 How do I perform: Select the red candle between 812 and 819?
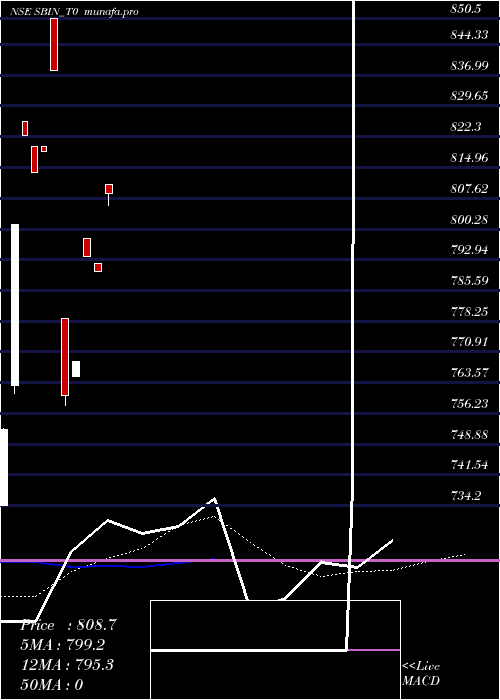pos(34,159)
